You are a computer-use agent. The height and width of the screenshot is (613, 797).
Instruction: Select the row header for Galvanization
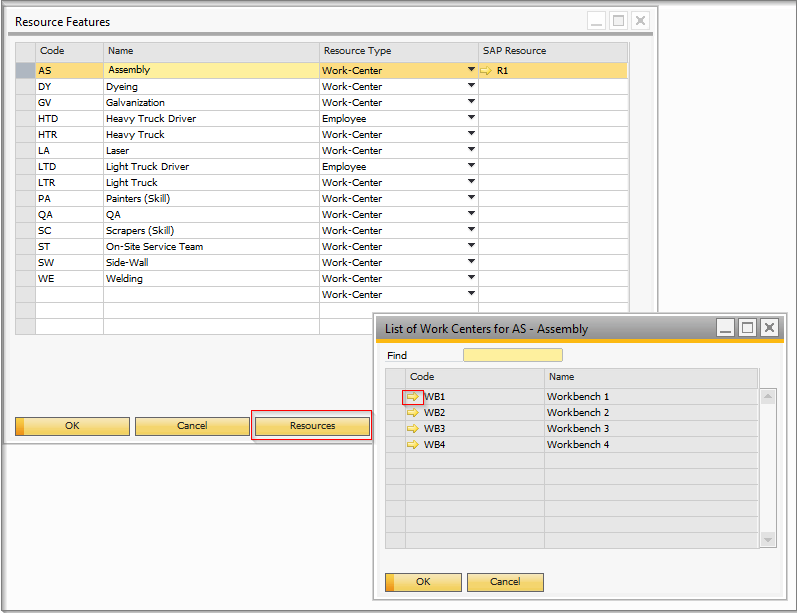[x=25, y=103]
